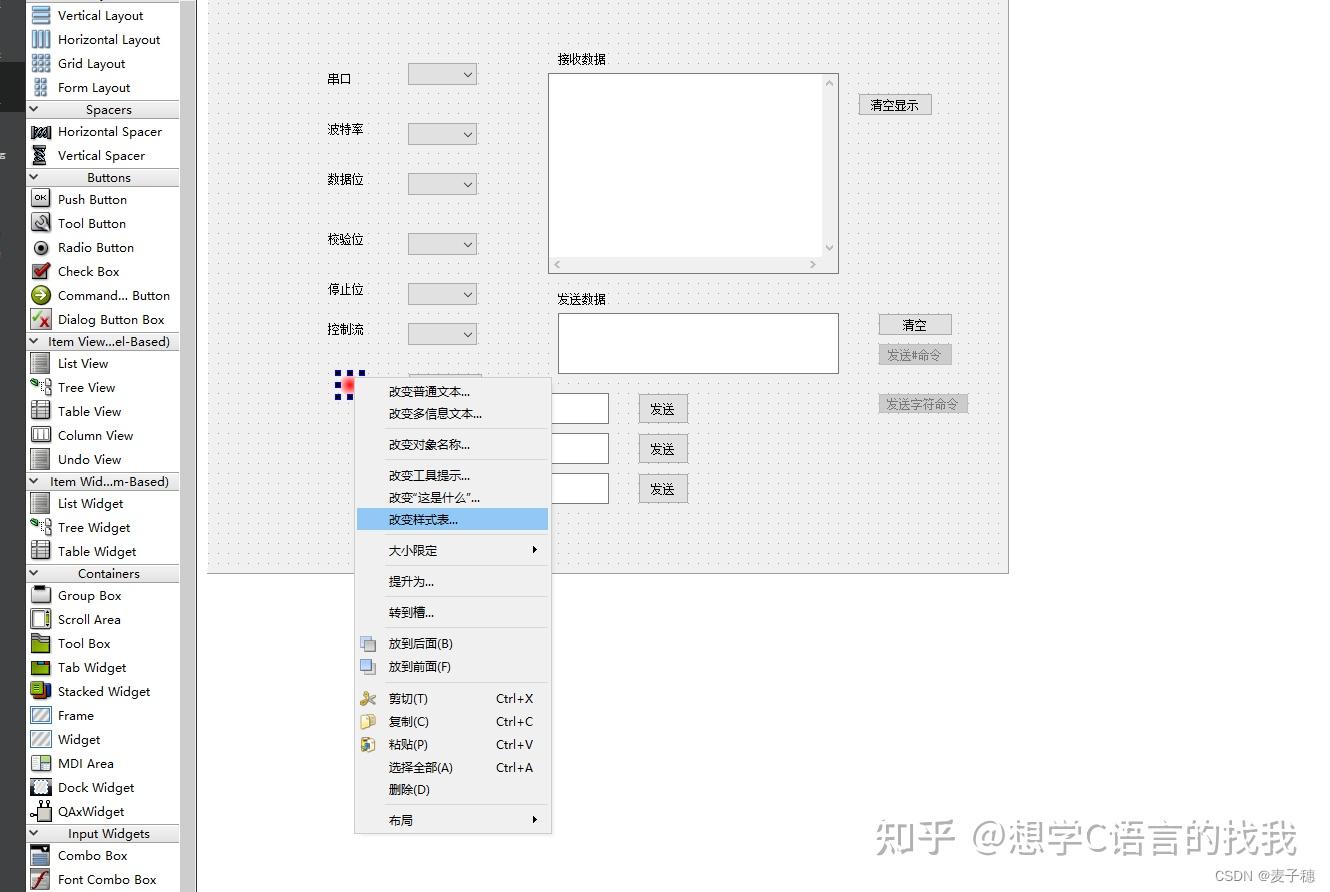Select the Table Widget icon
This screenshot has width=1330, height=892.
point(40,551)
